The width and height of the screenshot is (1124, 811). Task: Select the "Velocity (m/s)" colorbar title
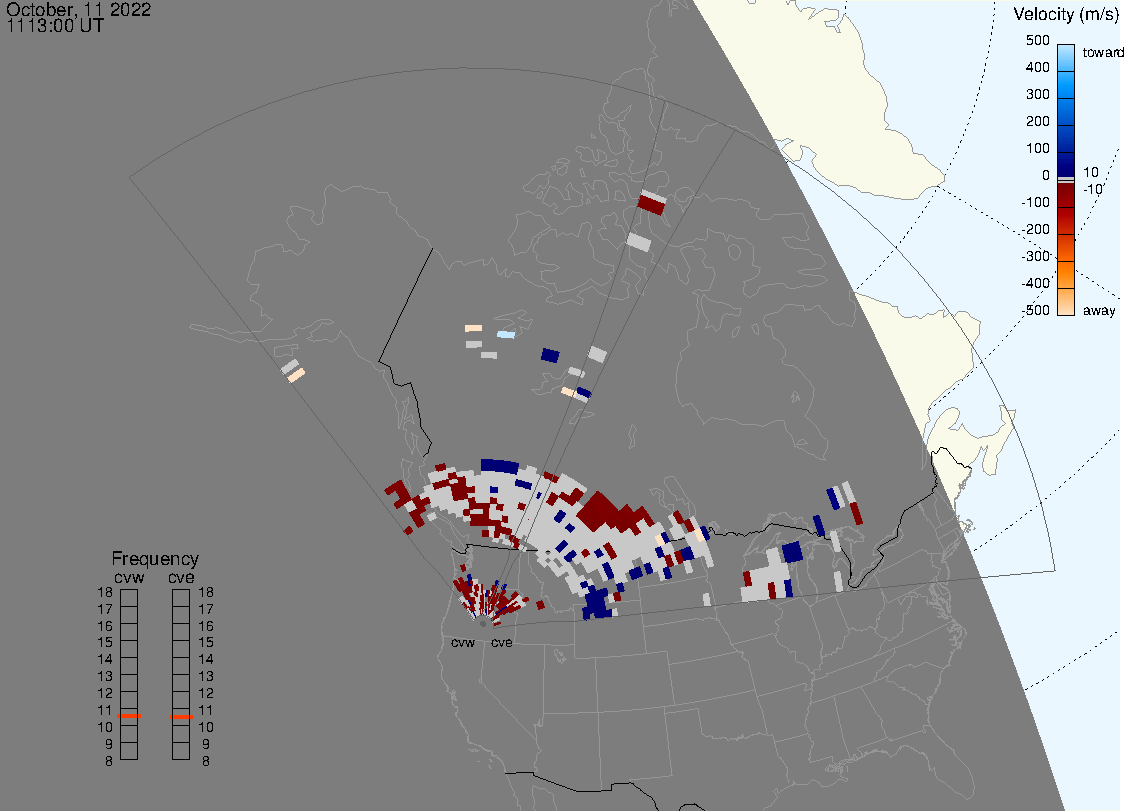[1066, 14]
